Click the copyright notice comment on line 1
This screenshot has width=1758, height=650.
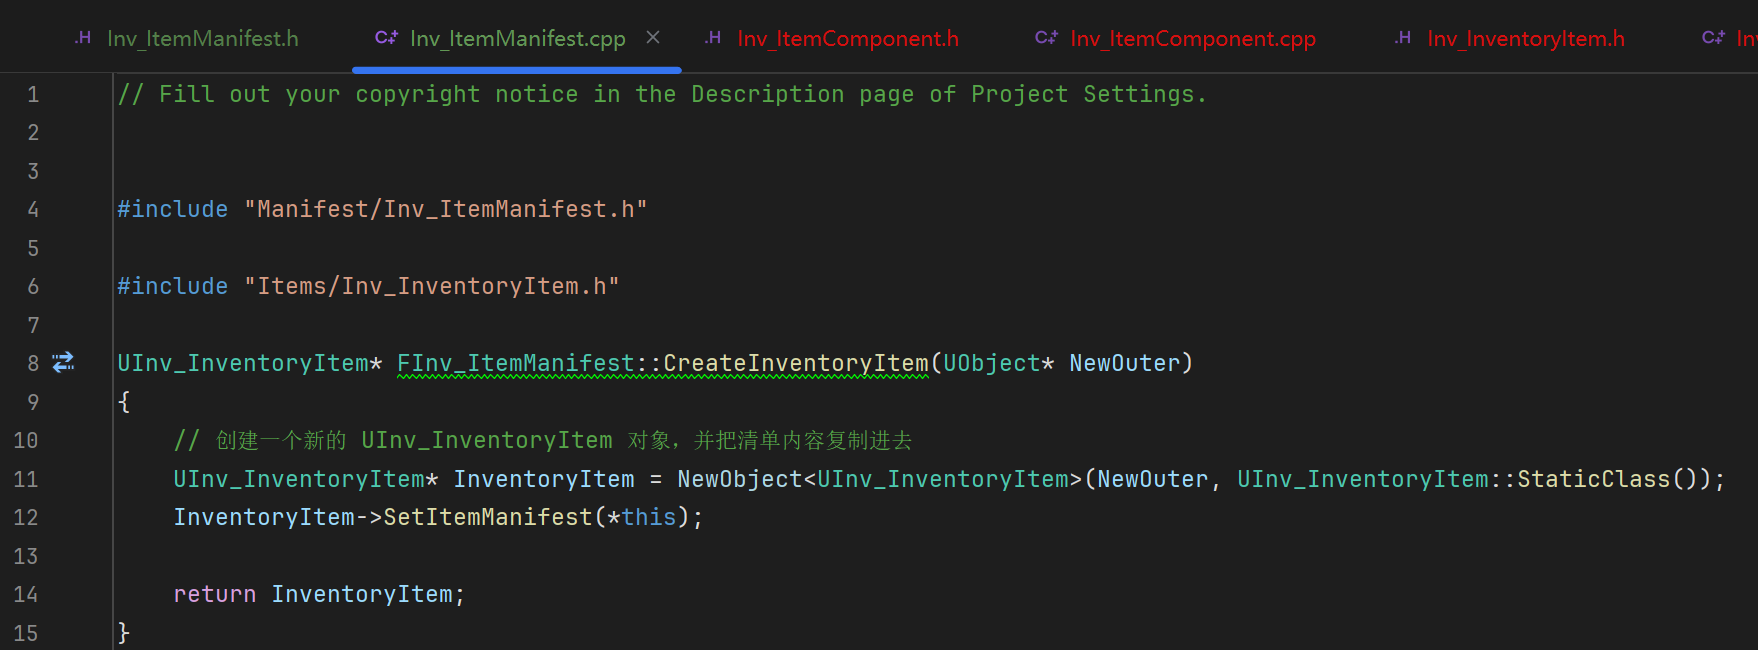[x=662, y=94]
